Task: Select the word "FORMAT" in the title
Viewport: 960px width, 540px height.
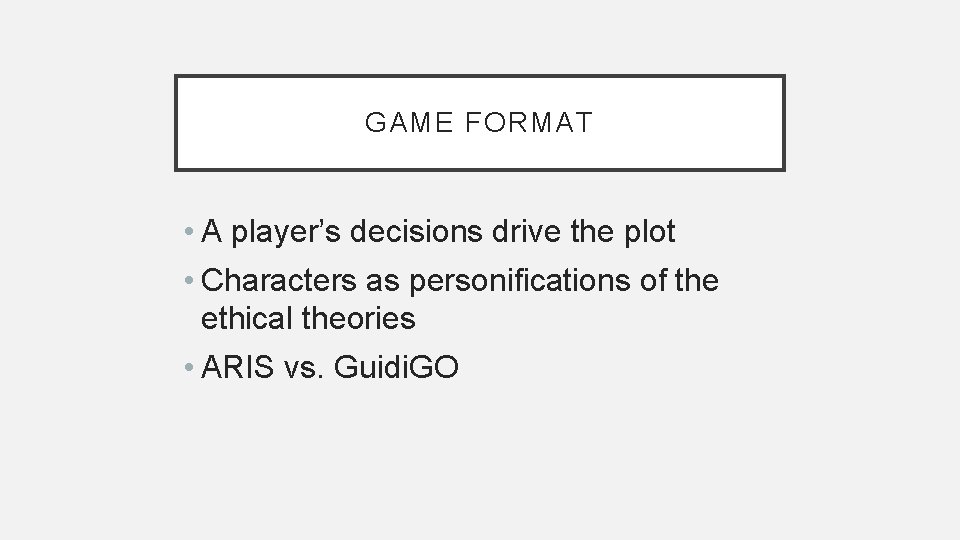Action: pyautogui.click(x=529, y=122)
